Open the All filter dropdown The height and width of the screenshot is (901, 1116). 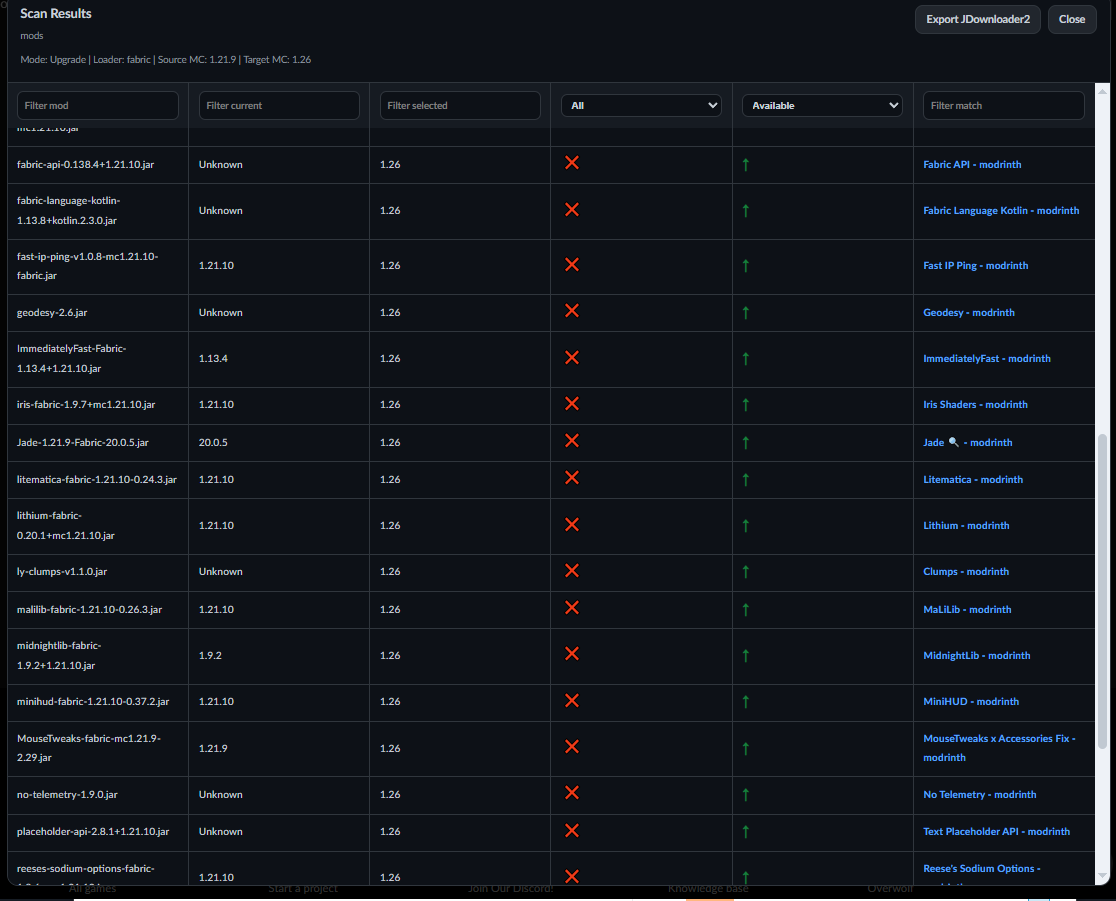[x=641, y=105]
